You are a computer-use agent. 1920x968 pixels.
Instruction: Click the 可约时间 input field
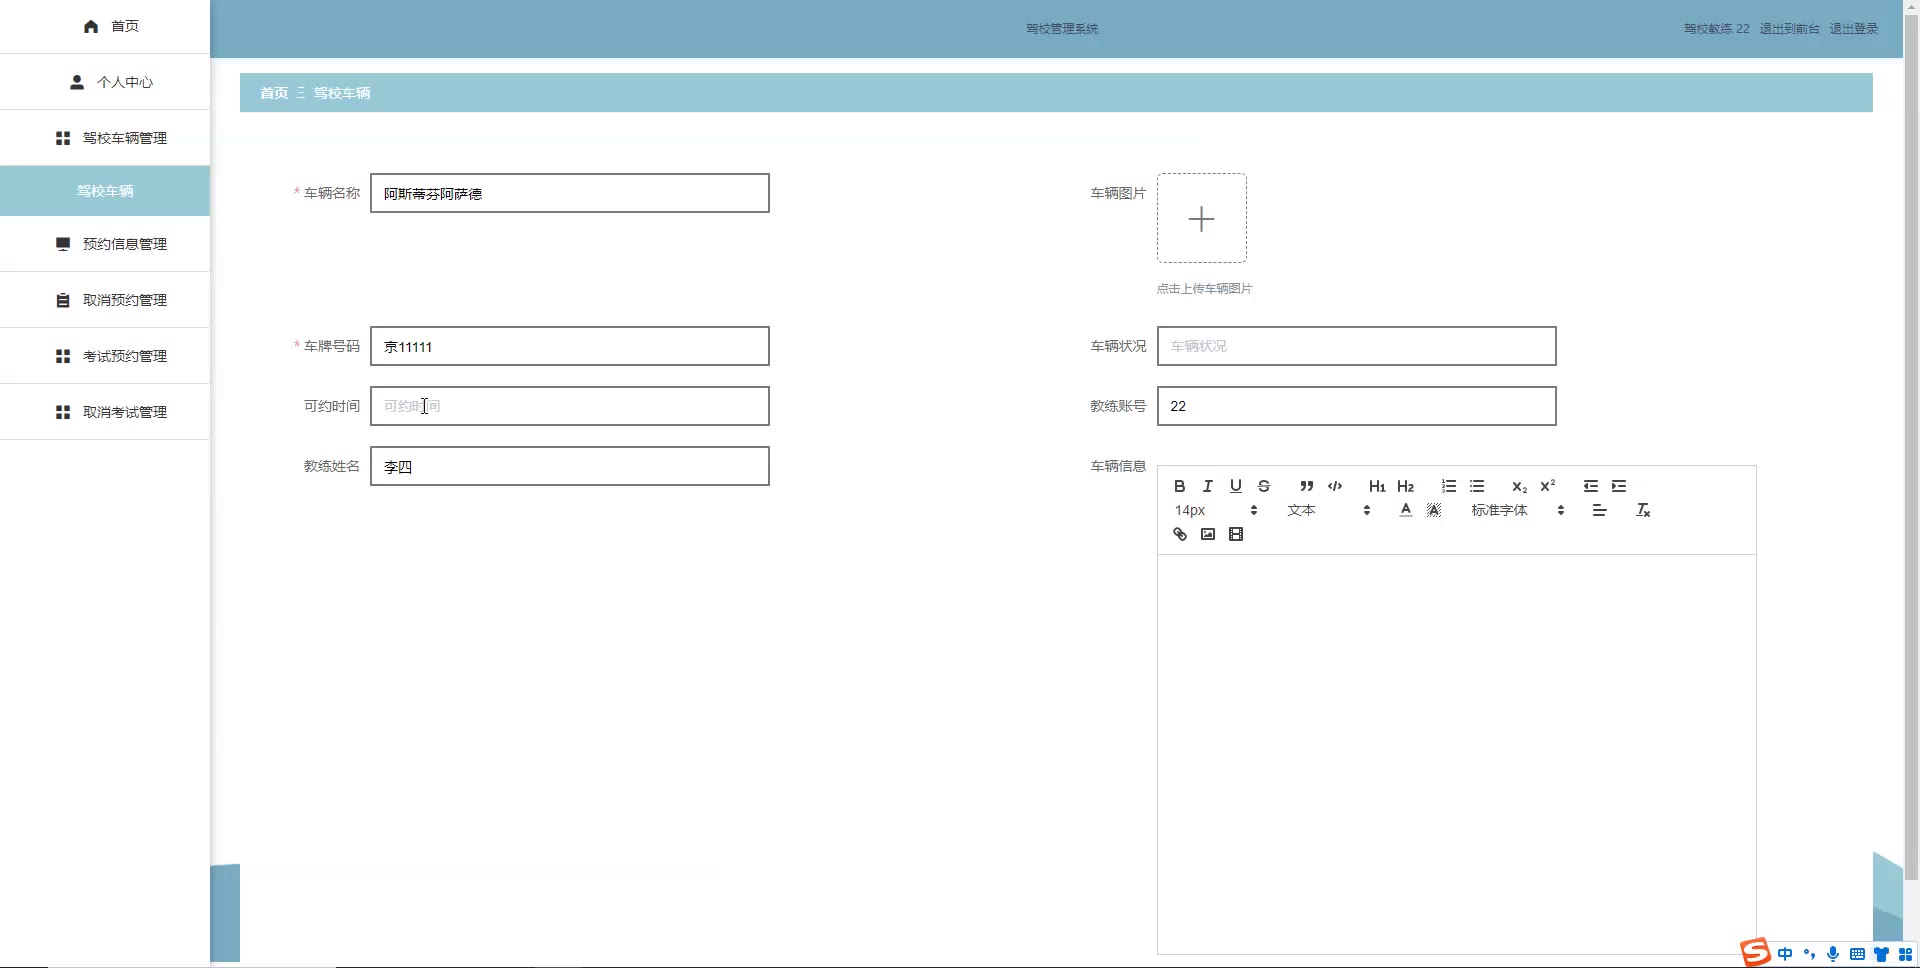coord(570,406)
